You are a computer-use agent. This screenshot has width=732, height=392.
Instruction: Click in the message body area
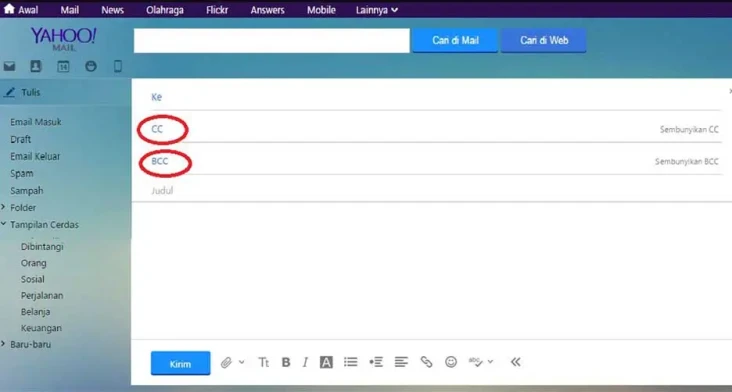(x=432, y=271)
